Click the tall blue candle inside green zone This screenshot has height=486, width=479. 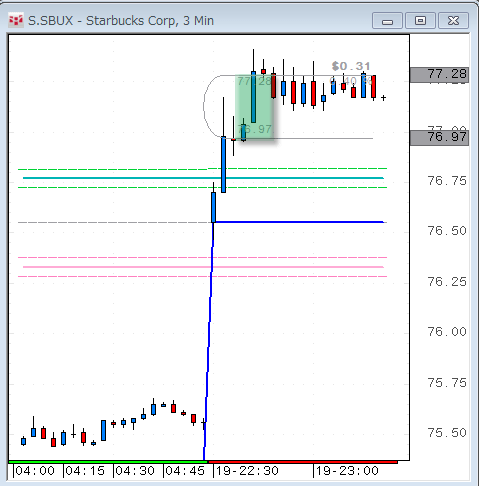(253, 97)
